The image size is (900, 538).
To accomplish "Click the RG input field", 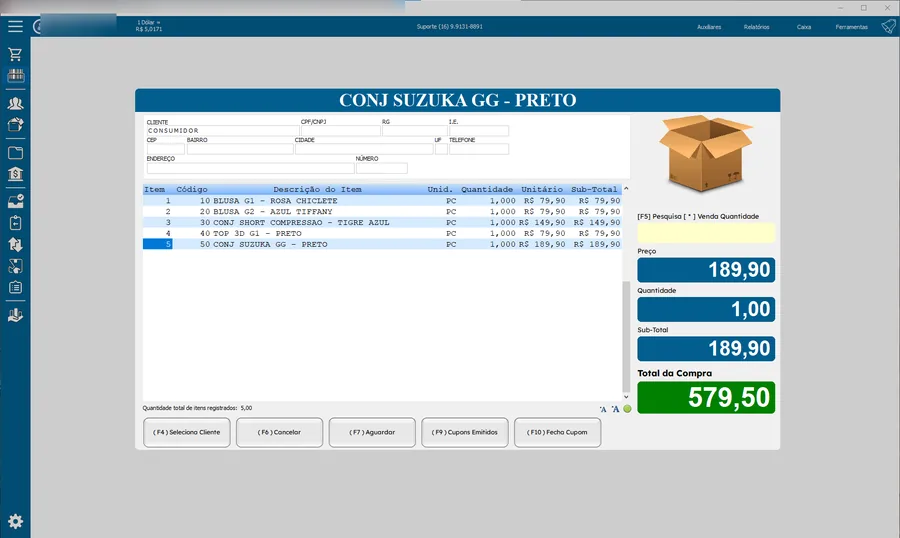I will 414,131.
